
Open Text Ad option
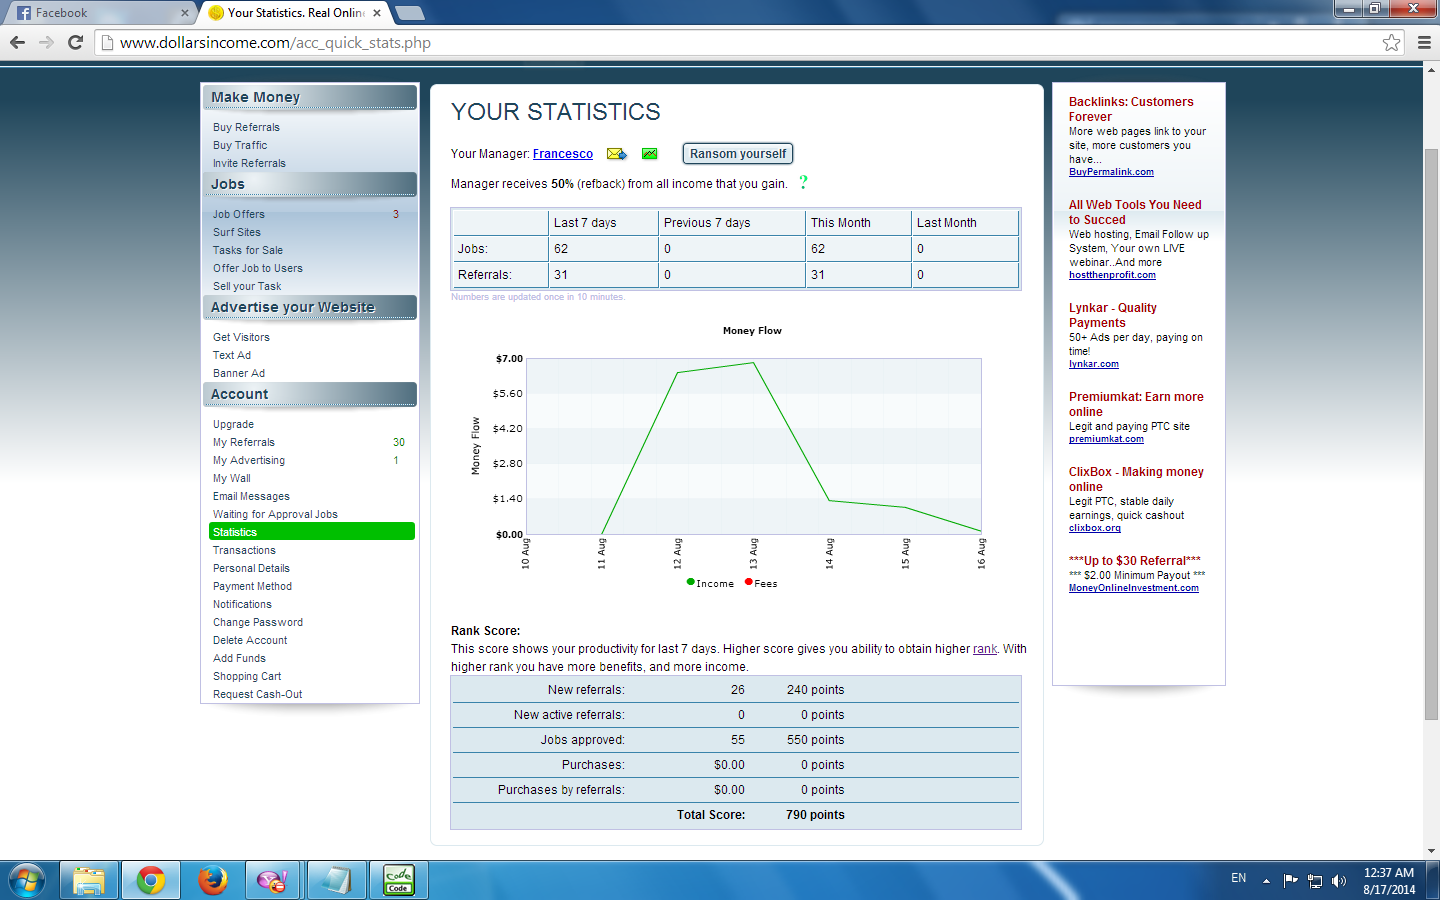(x=232, y=355)
